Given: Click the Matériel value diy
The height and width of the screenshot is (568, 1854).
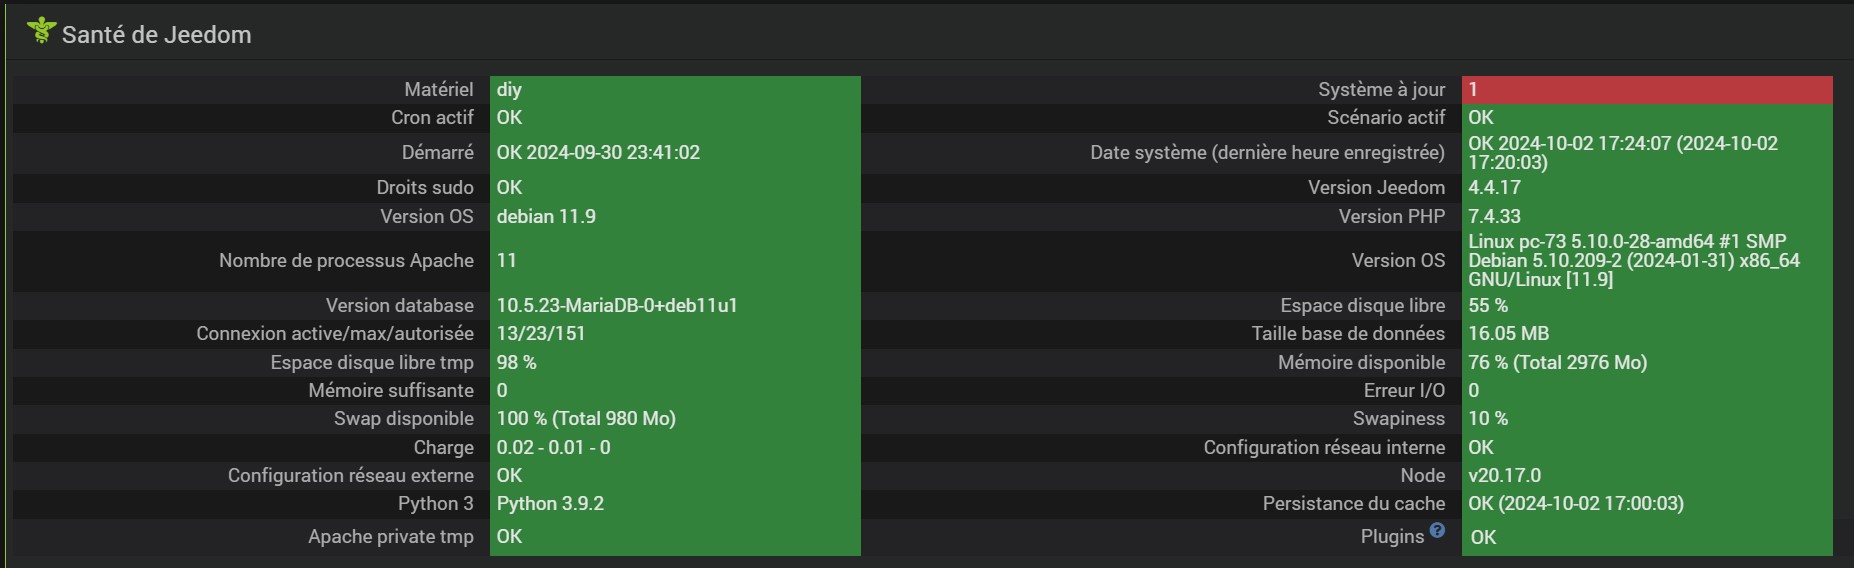Looking at the screenshot, I should point(510,90).
